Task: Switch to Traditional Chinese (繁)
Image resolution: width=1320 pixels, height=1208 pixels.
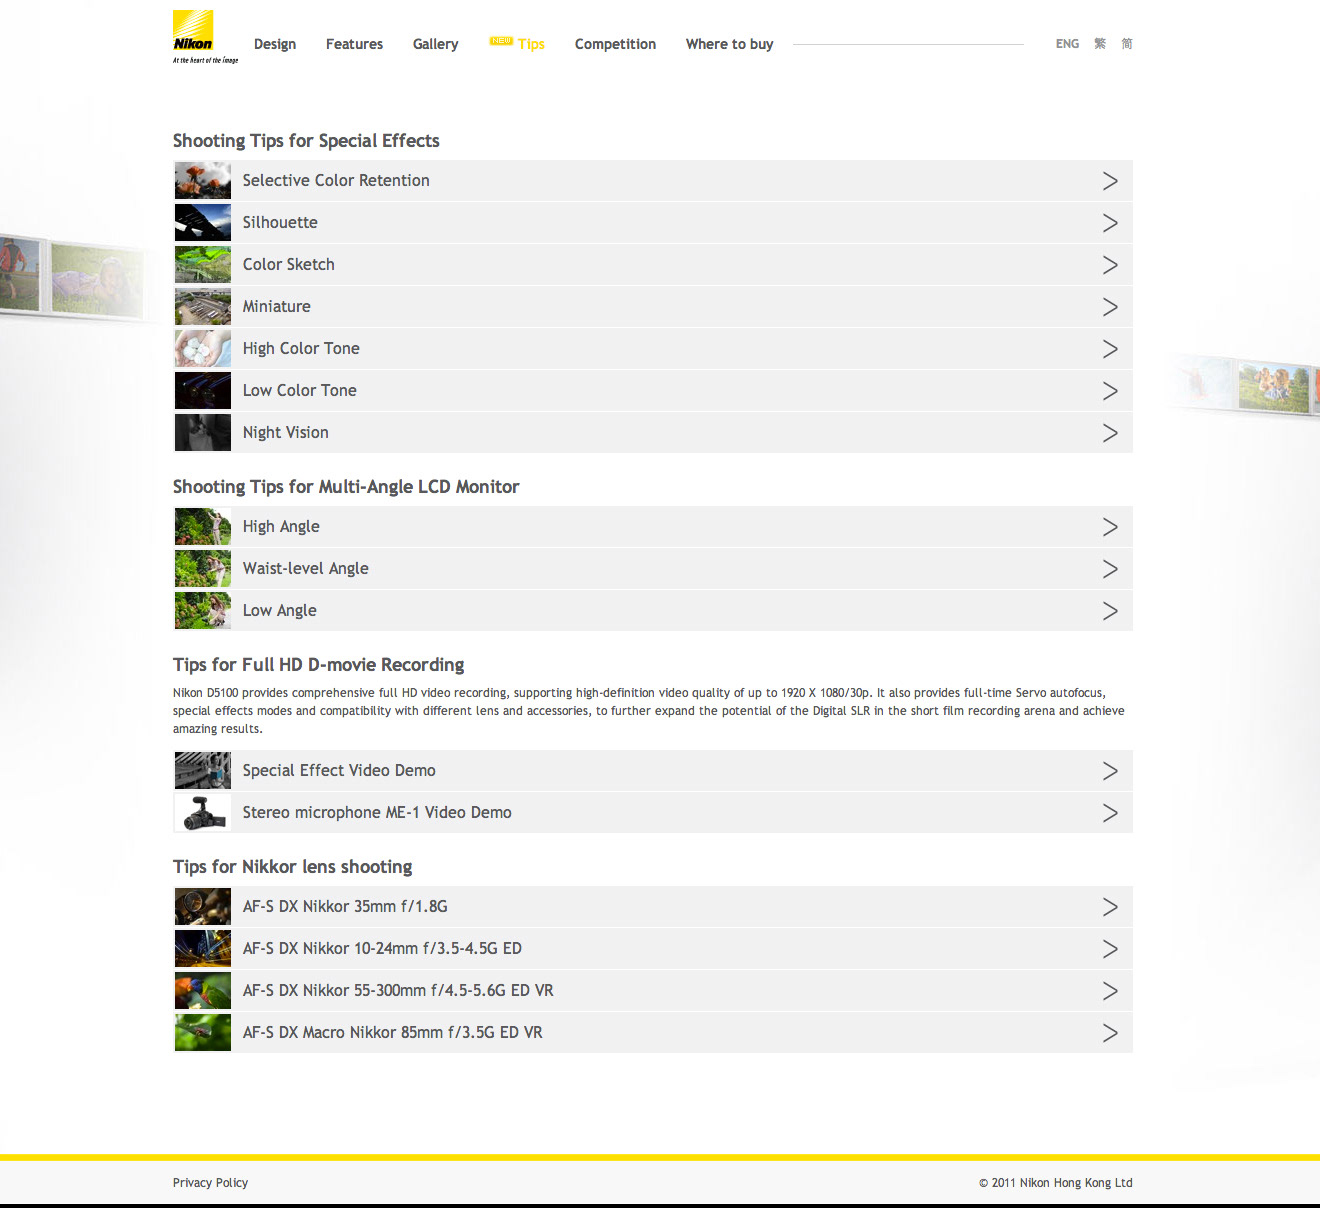Action: coord(1100,44)
